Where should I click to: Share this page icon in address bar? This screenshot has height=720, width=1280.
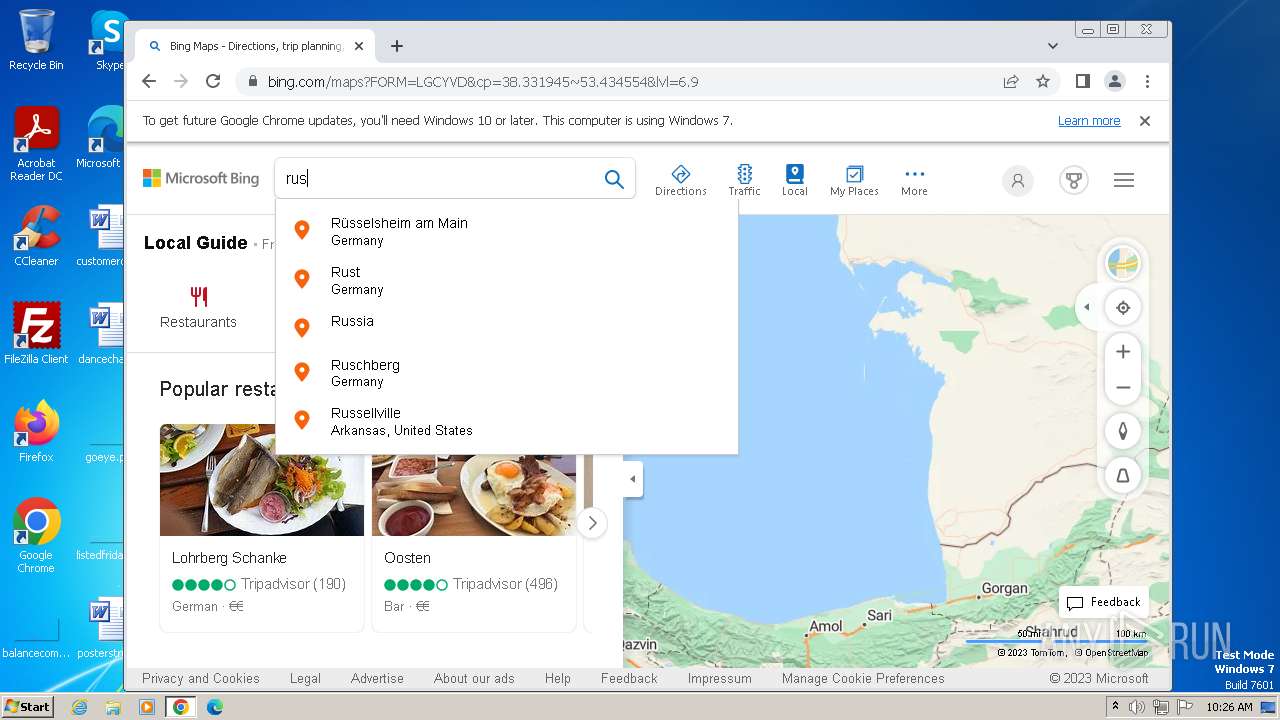pos(1011,82)
